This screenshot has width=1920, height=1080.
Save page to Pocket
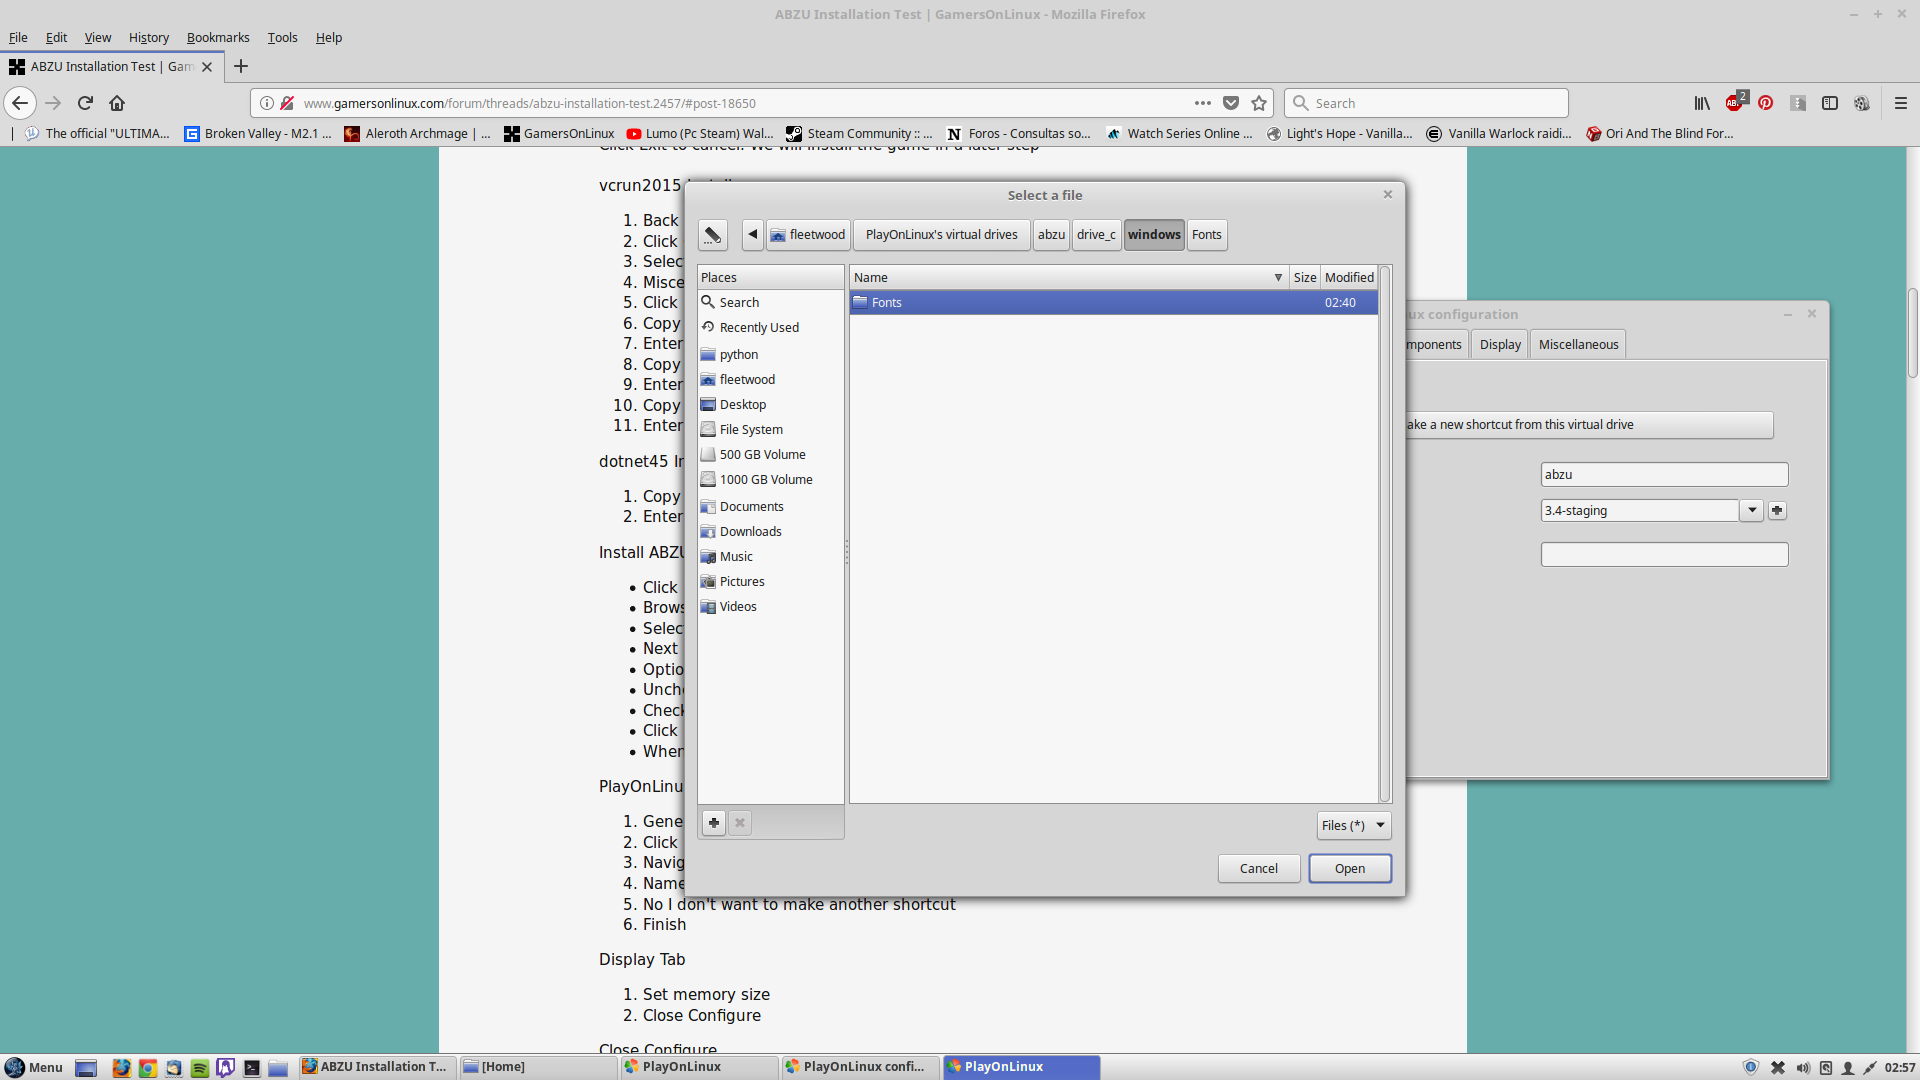(x=1231, y=103)
